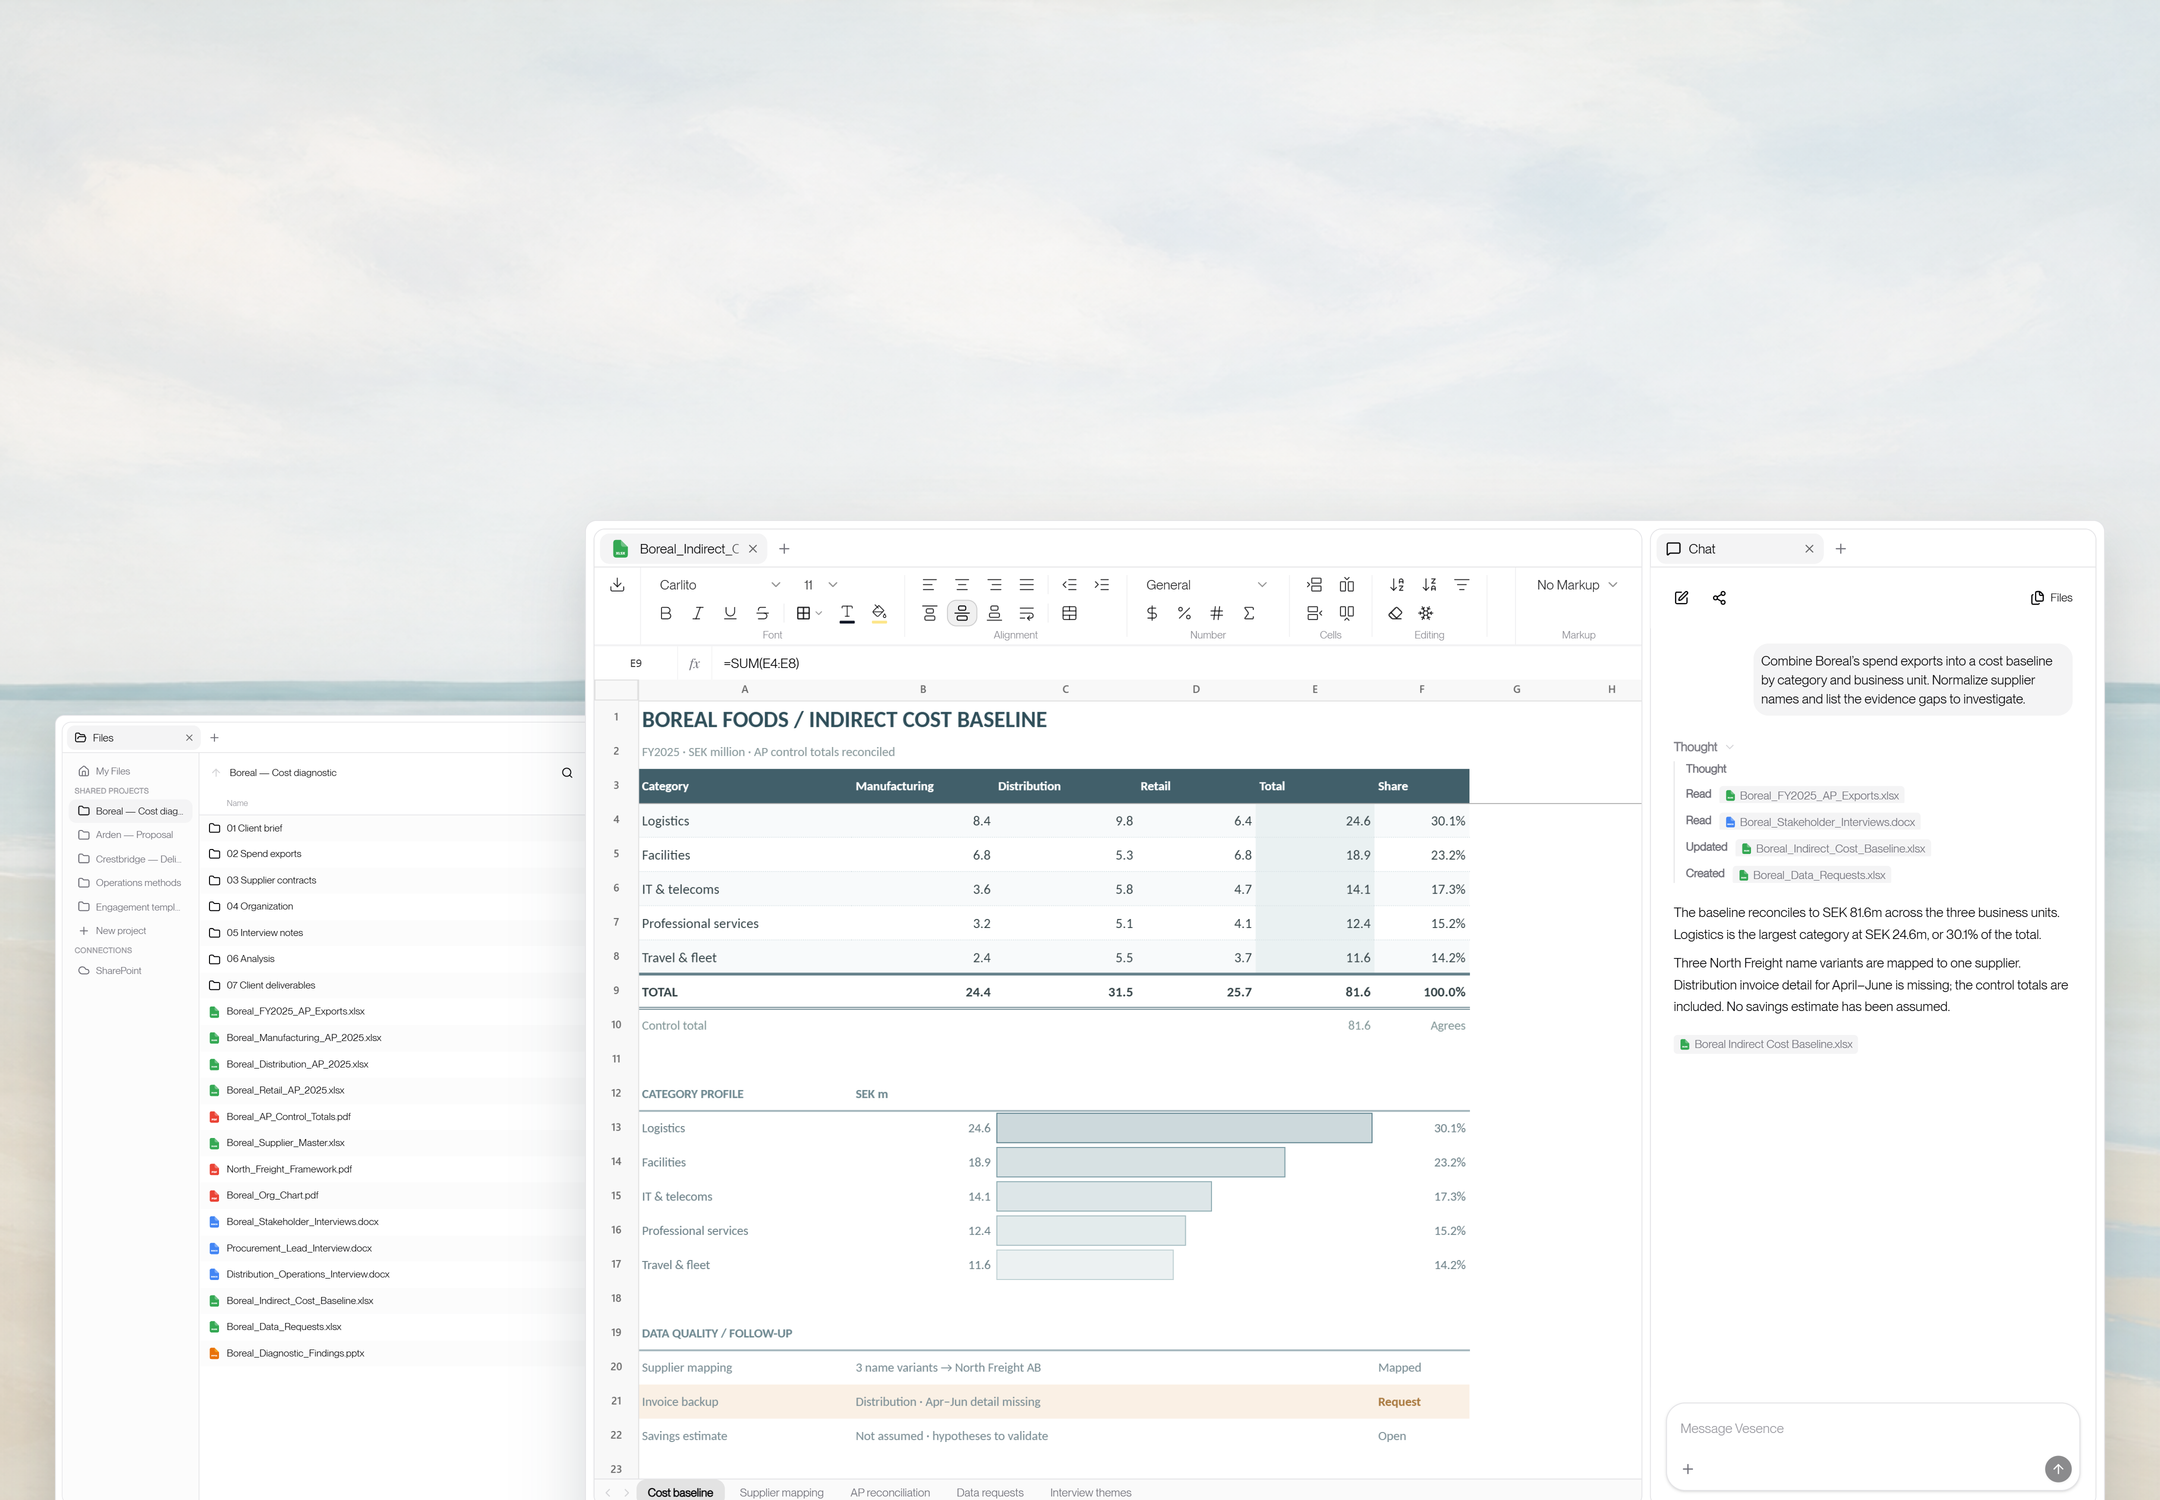This screenshot has width=2160, height=1500.
Task: Sort descending Z to A
Action: click(1429, 585)
